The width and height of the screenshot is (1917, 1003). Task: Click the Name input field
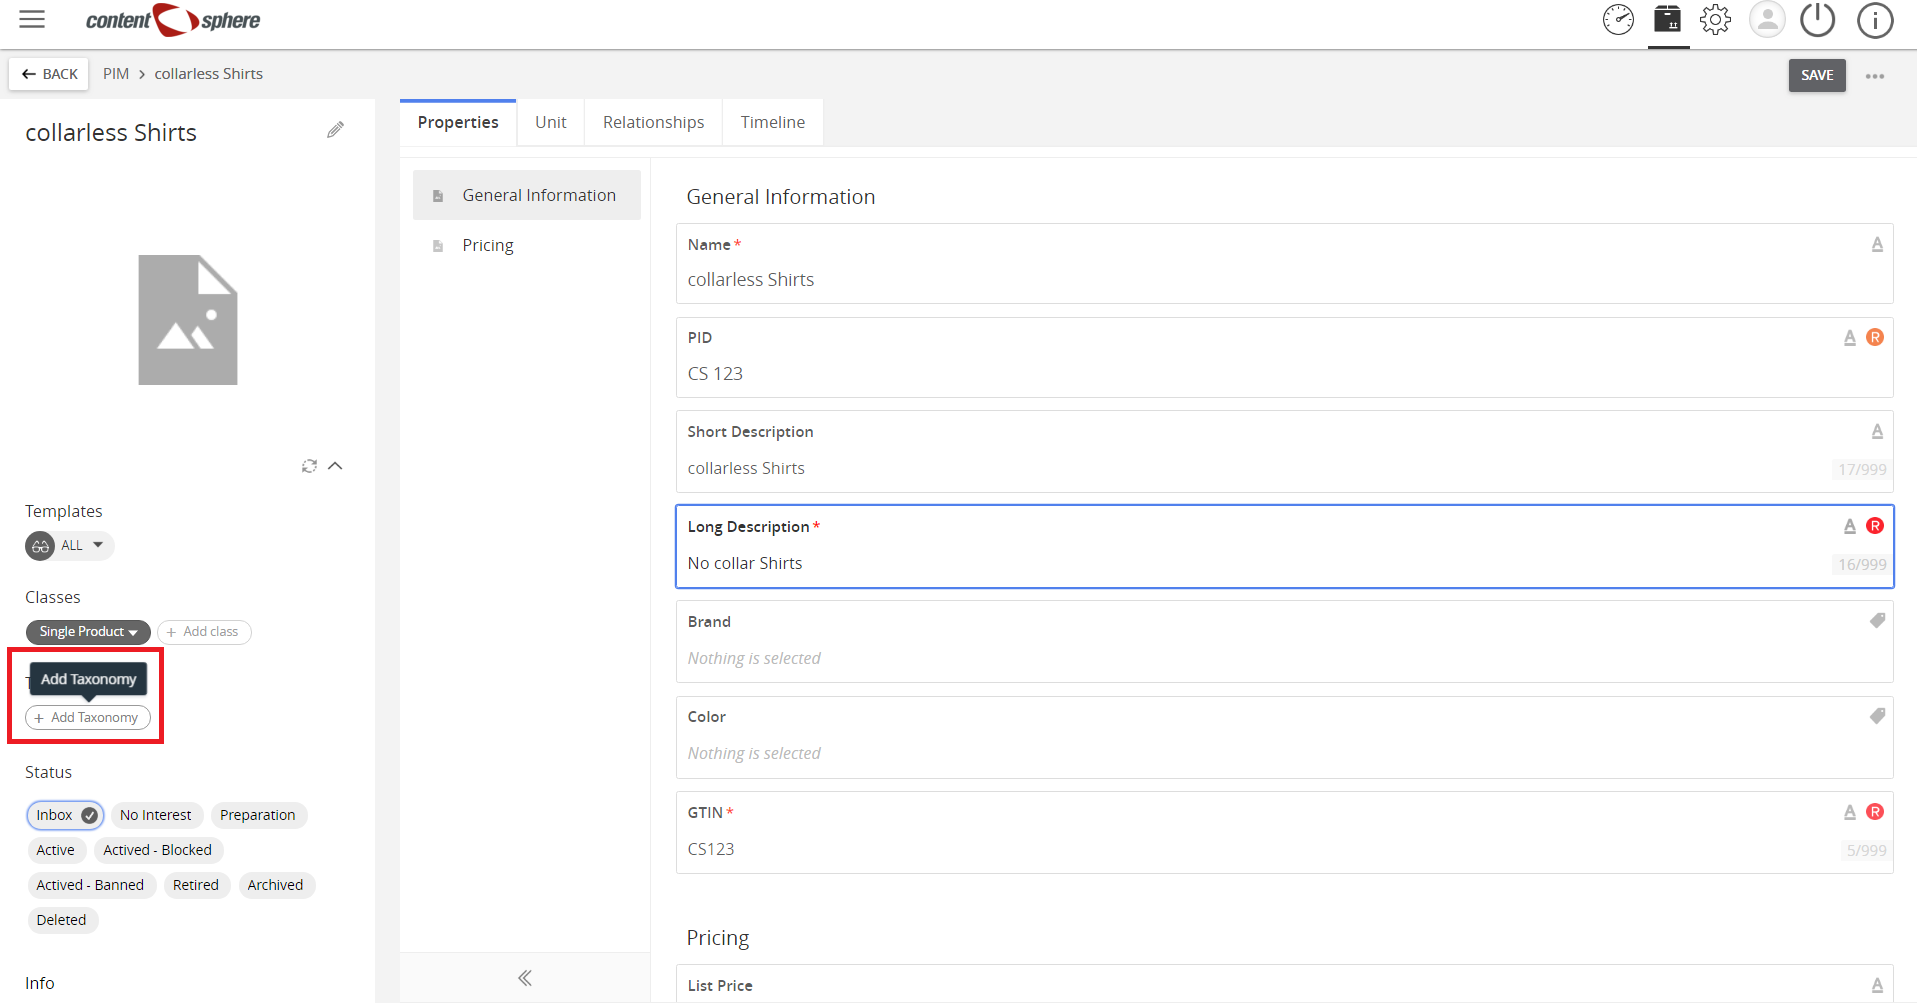pyautogui.click(x=1284, y=264)
